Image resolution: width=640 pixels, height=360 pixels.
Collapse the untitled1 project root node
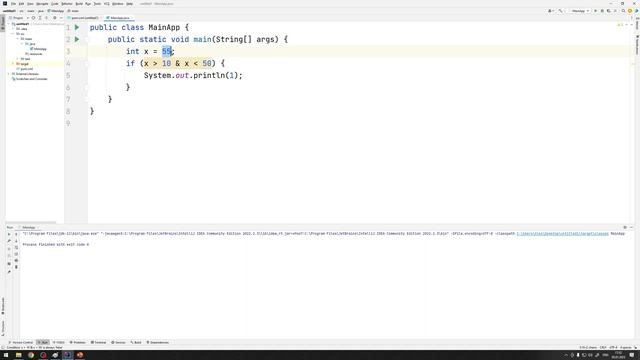(9, 24)
